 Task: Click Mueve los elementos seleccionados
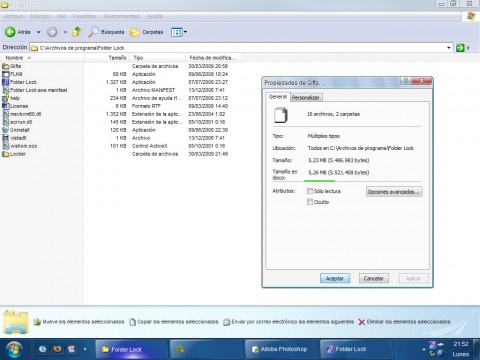pyautogui.click(x=79, y=322)
